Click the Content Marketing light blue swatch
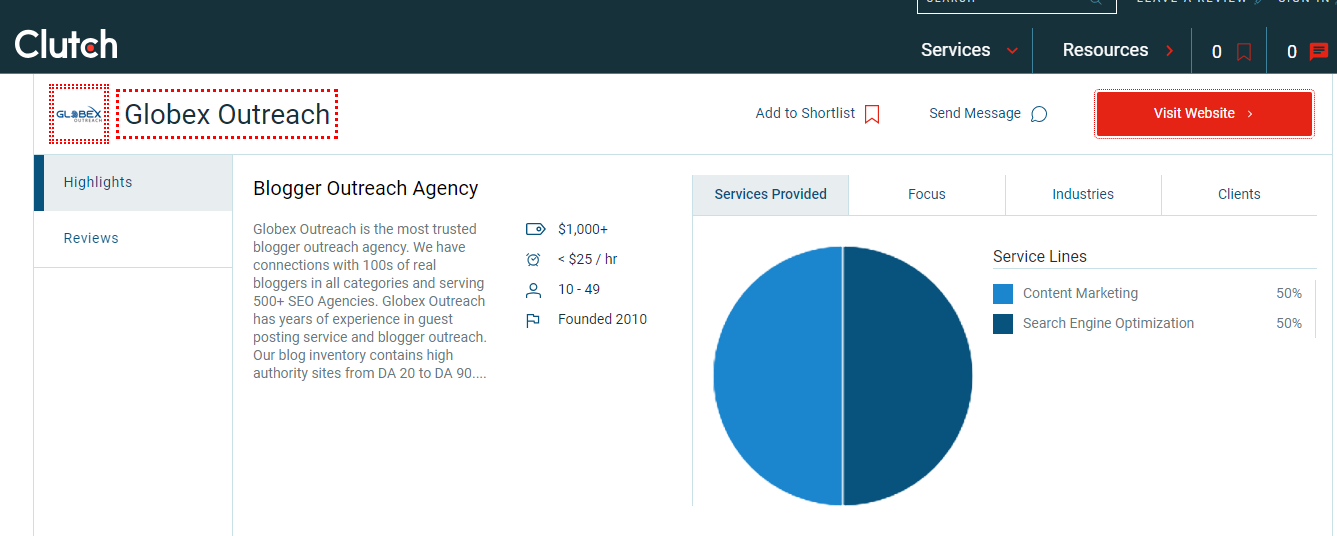The image size is (1337, 536). [1003, 294]
